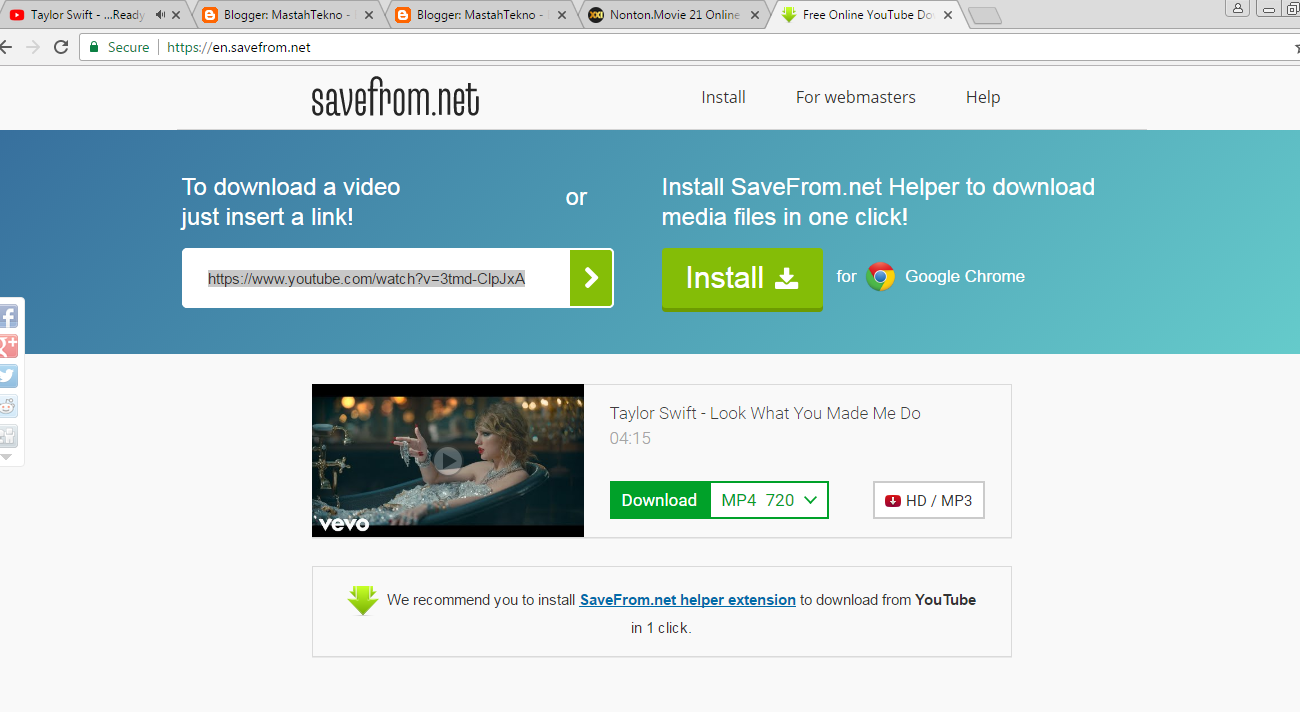Close the second Blogger MastahTekno tab

pyautogui.click(x=562, y=15)
